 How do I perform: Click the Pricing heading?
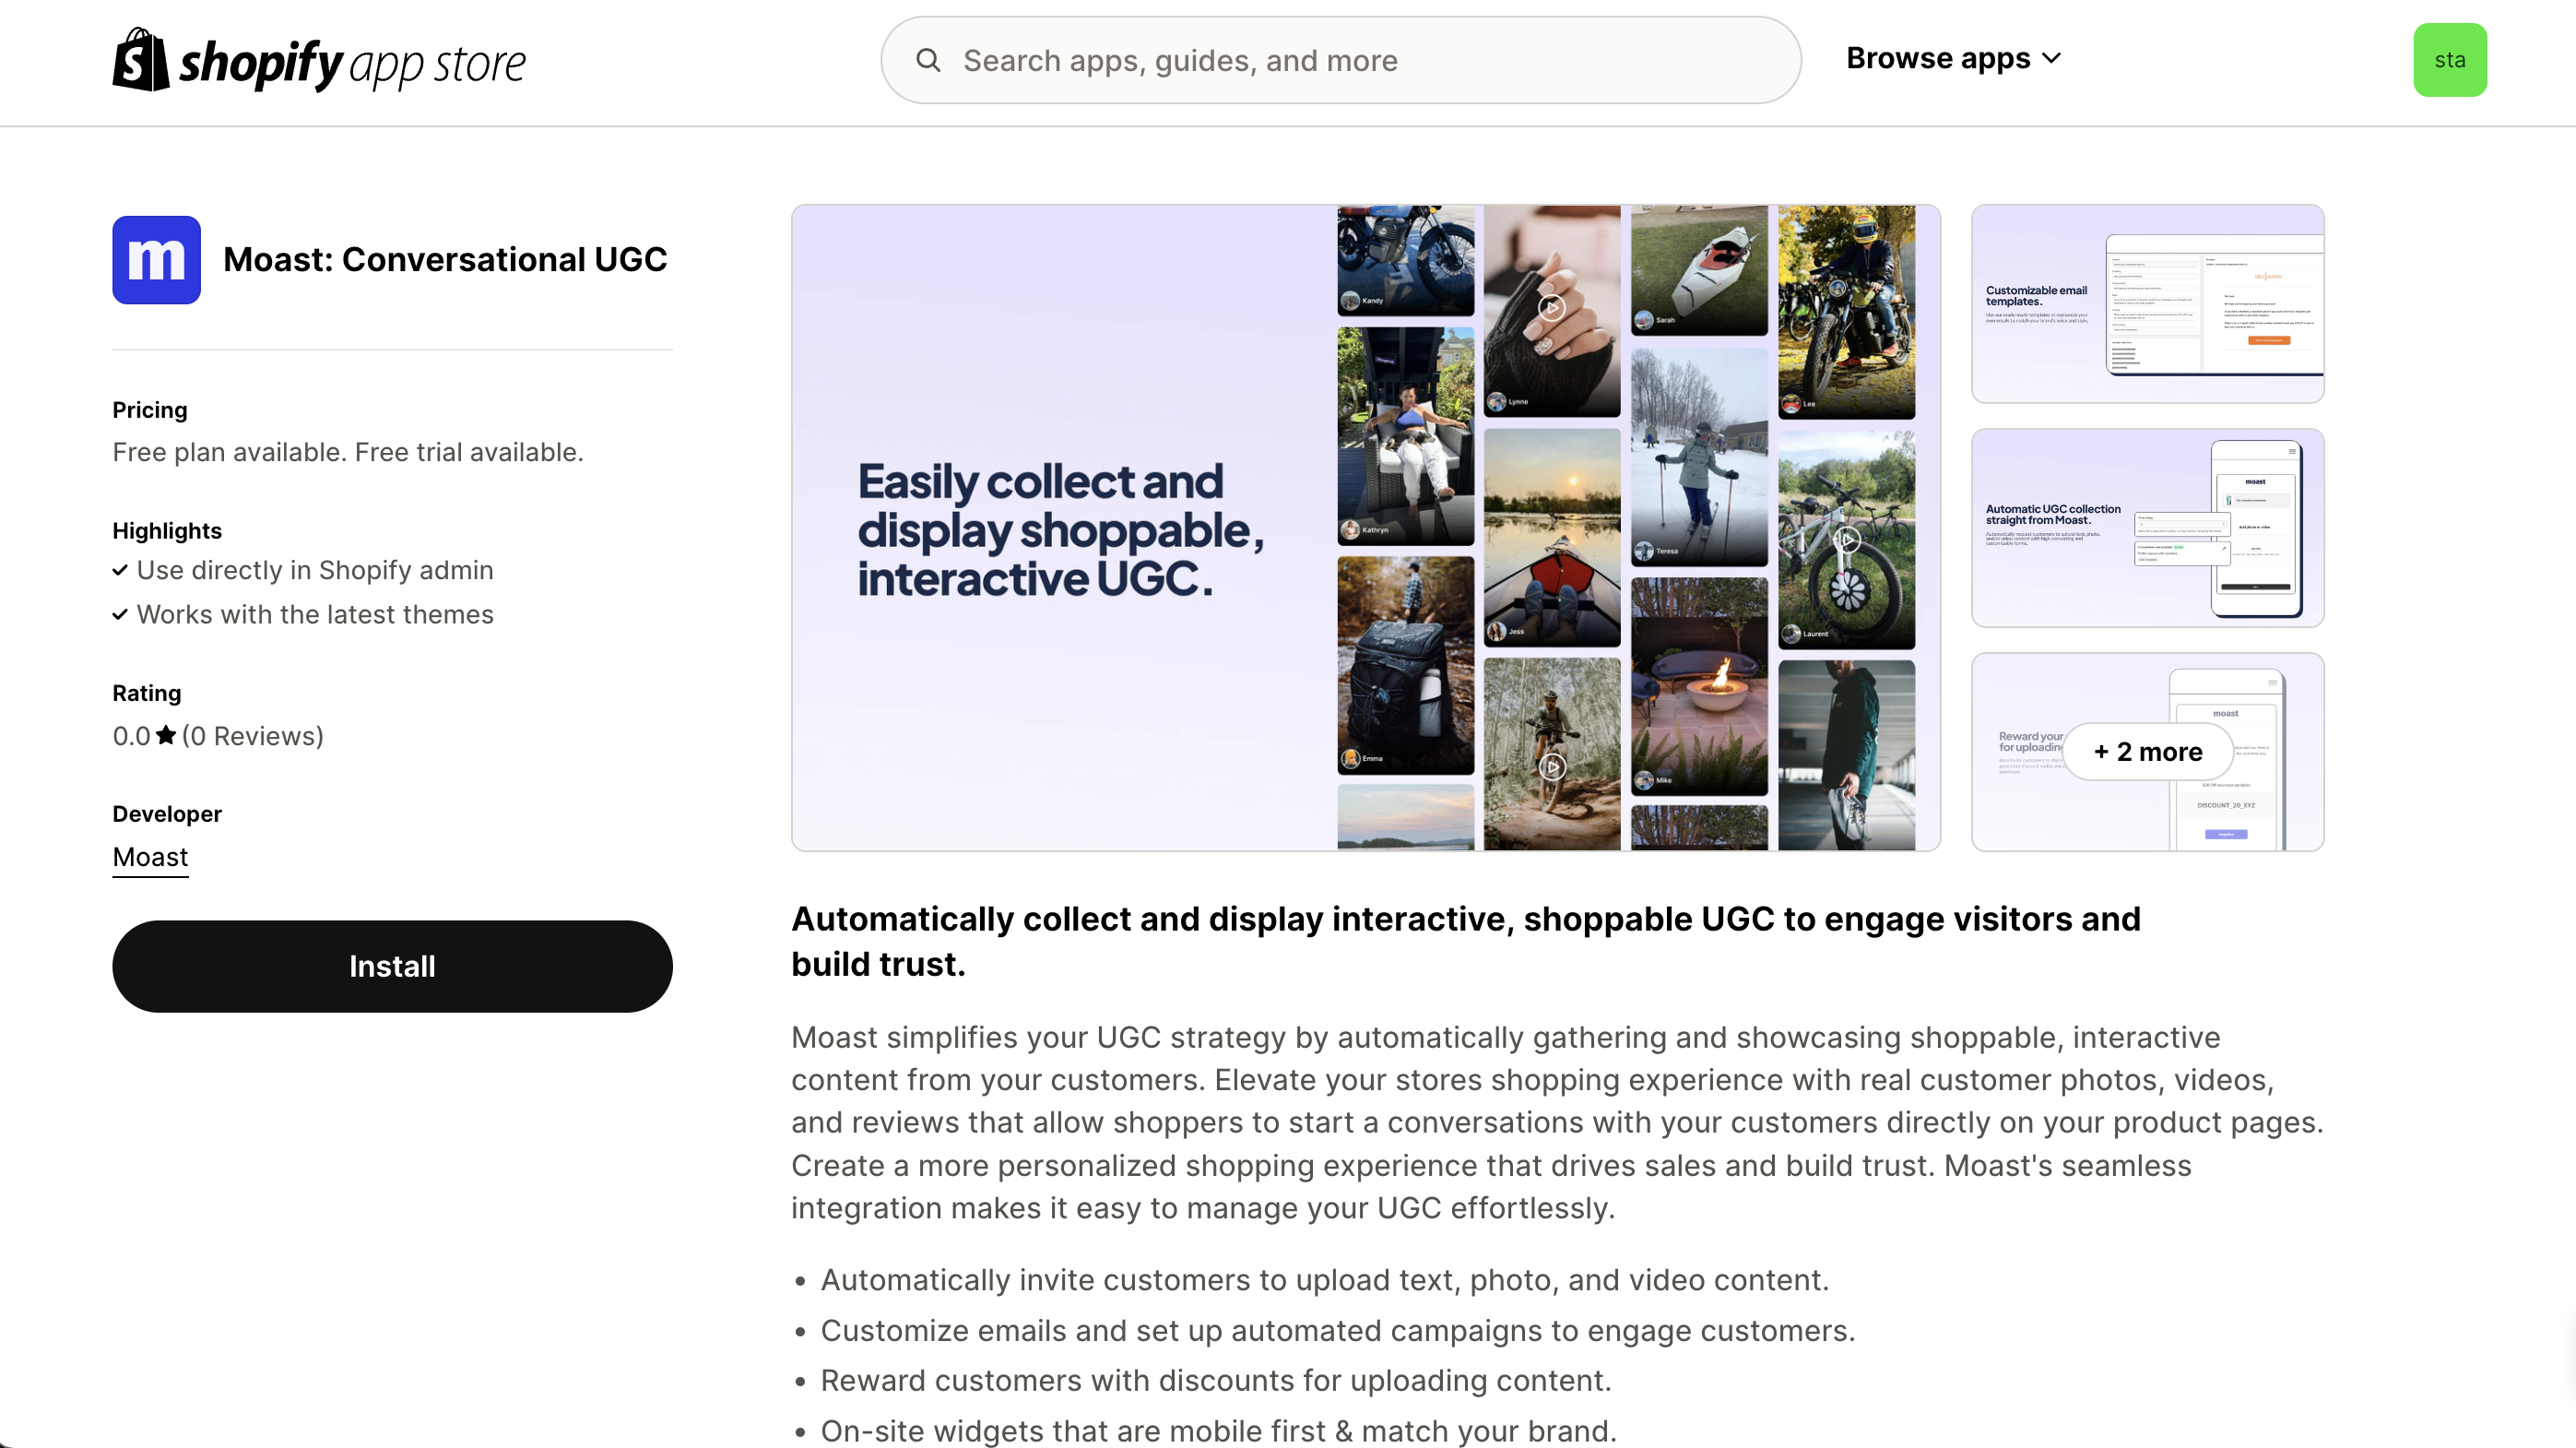150,410
